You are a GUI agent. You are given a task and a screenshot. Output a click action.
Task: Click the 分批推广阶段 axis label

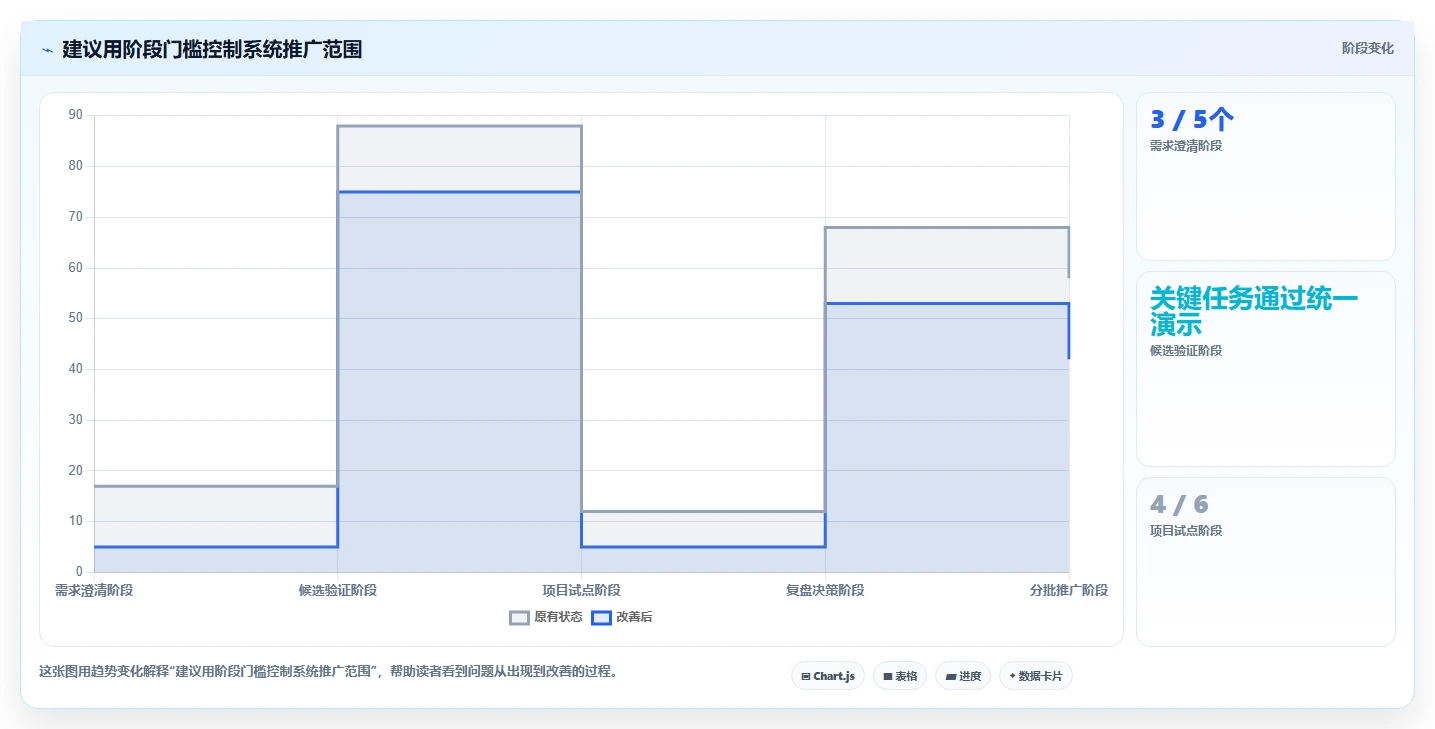(1069, 590)
